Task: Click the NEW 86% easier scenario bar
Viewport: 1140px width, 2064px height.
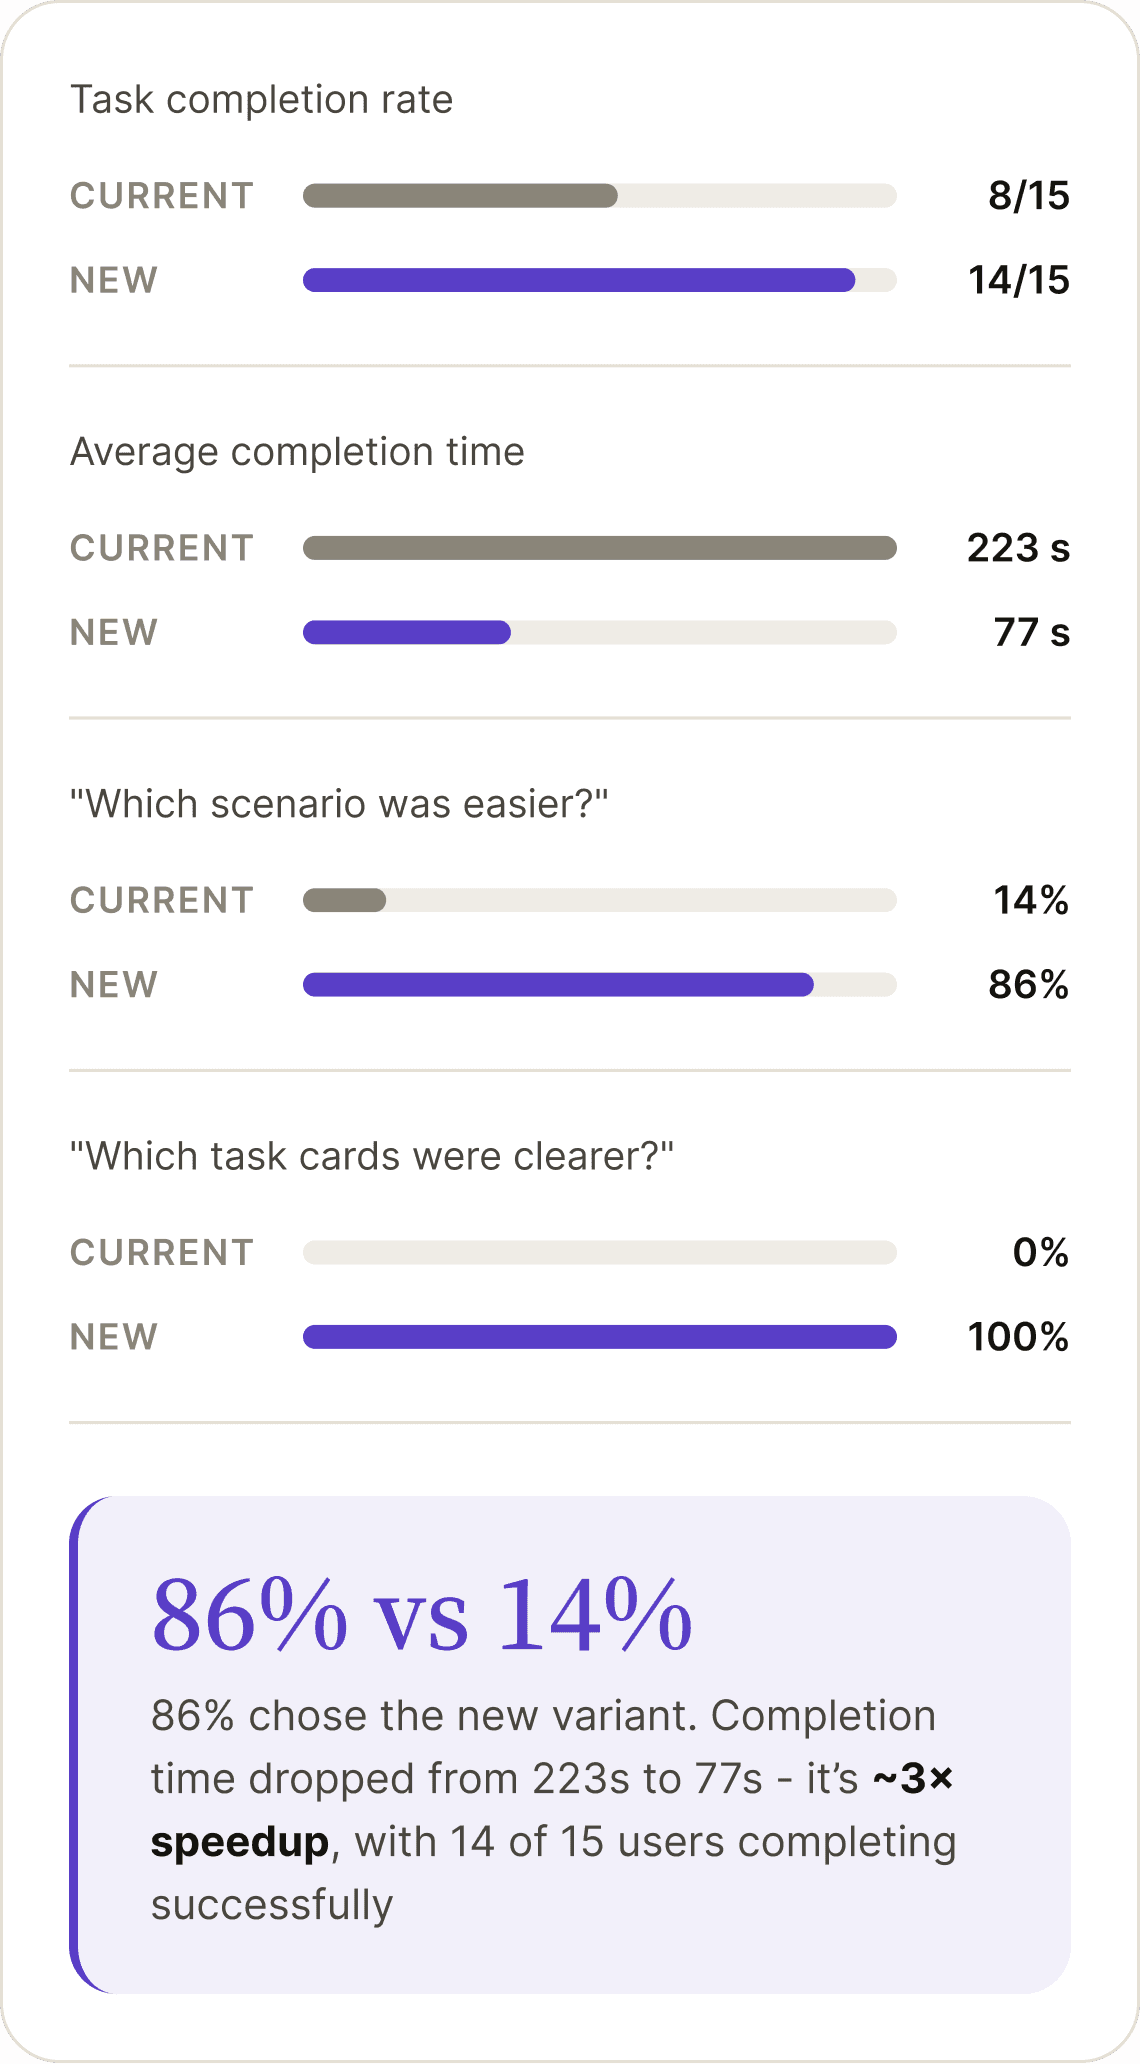Action: pos(600,984)
